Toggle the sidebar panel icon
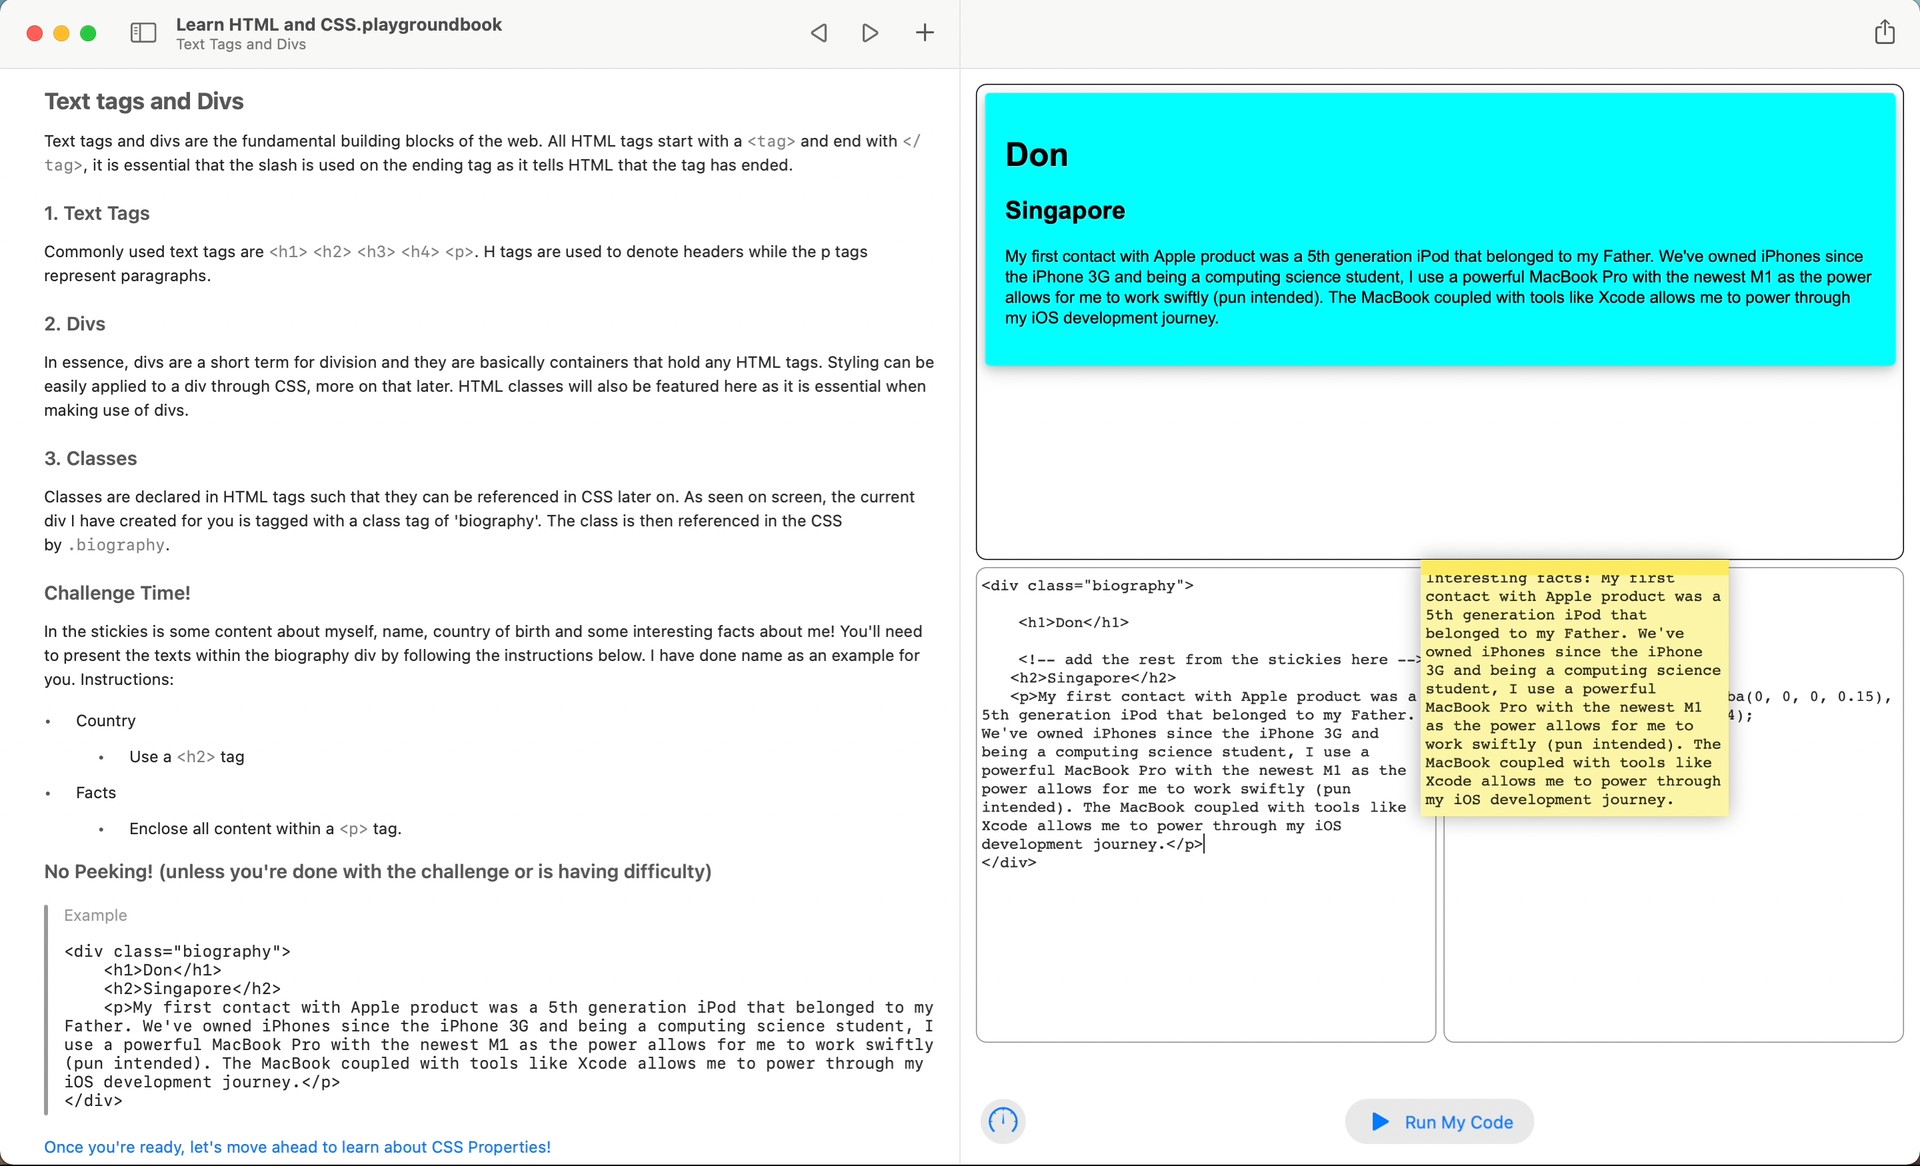This screenshot has width=1920, height=1166. tap(143, 33)
